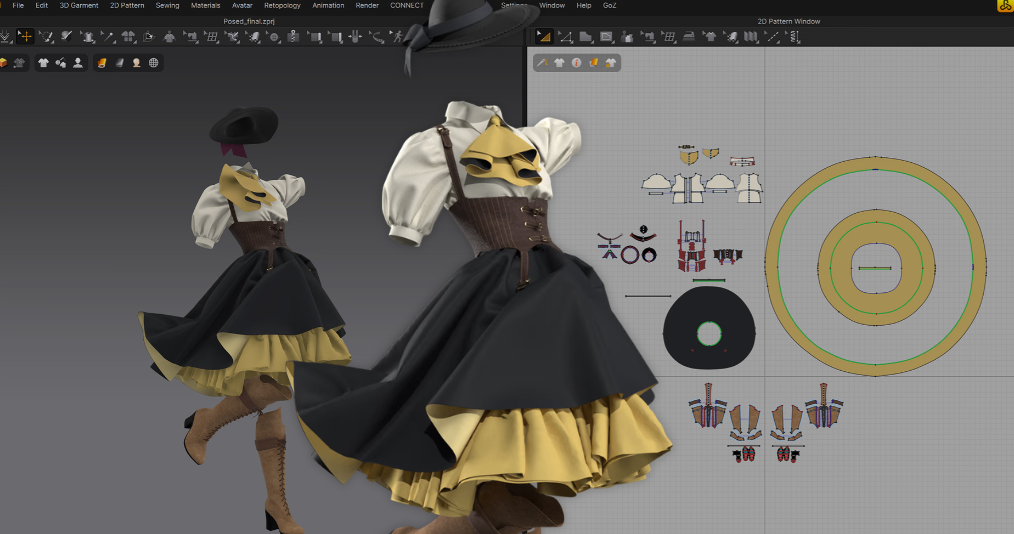Open the Materials menu
This screenshot has width=1014, height=534.
pos(205,5)
